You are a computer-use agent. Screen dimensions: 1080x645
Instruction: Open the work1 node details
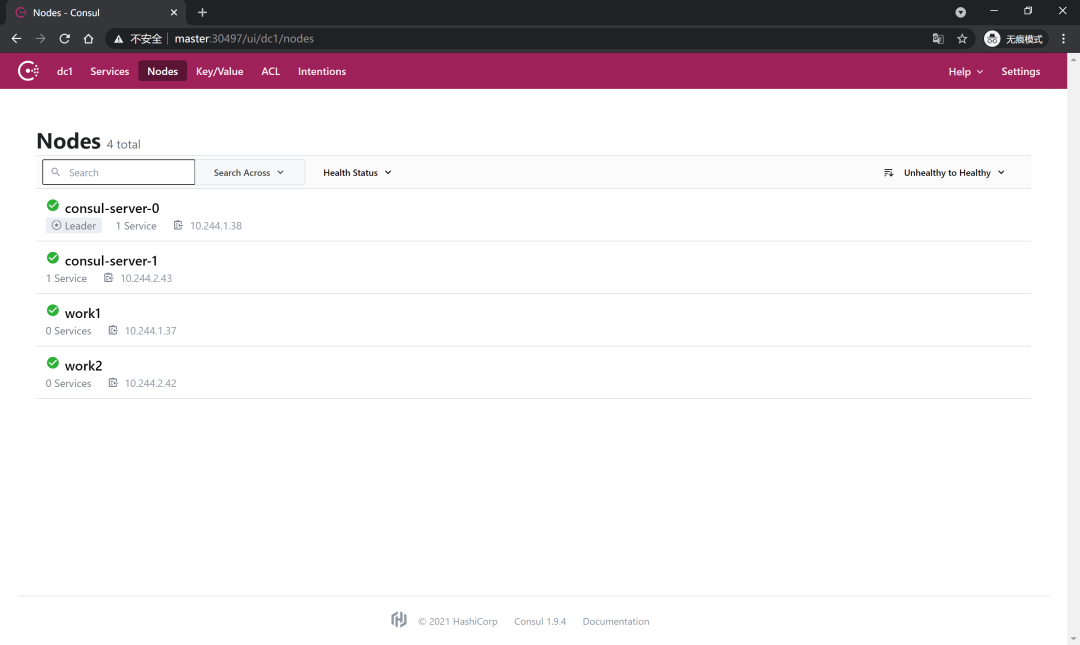coord(83,313)
